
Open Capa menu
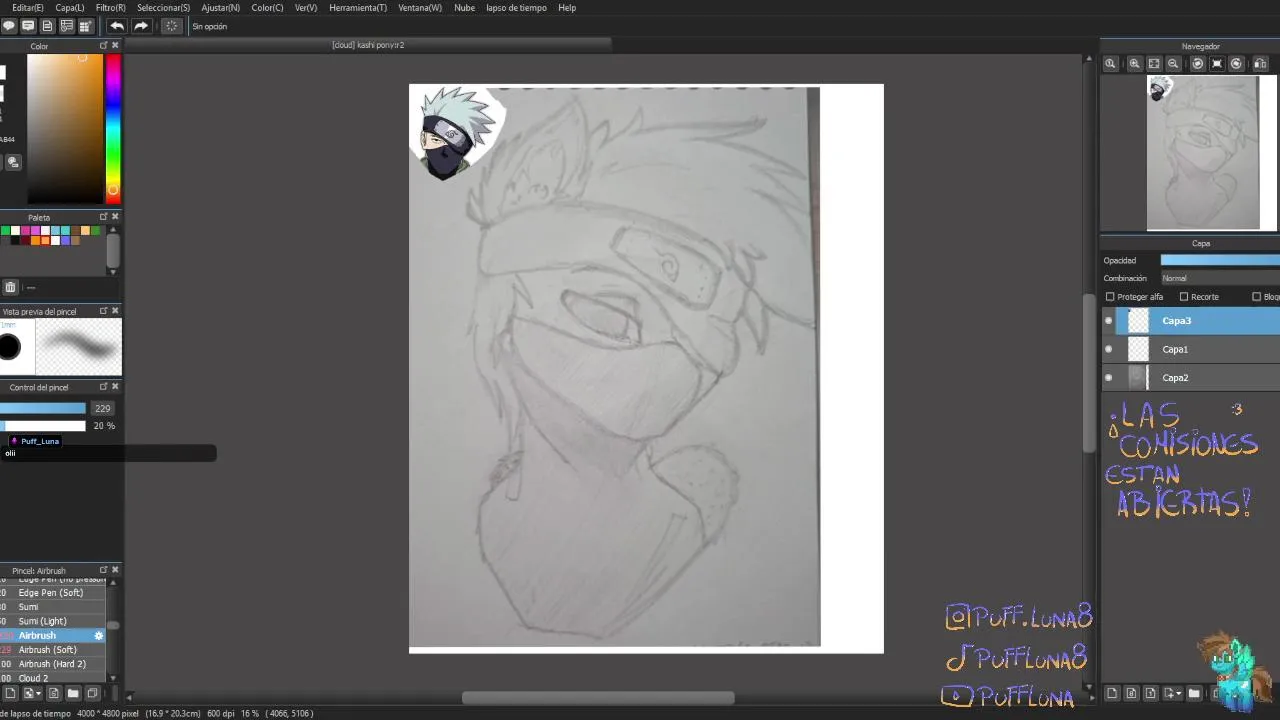pyautogui.click(x=69, y=7)
